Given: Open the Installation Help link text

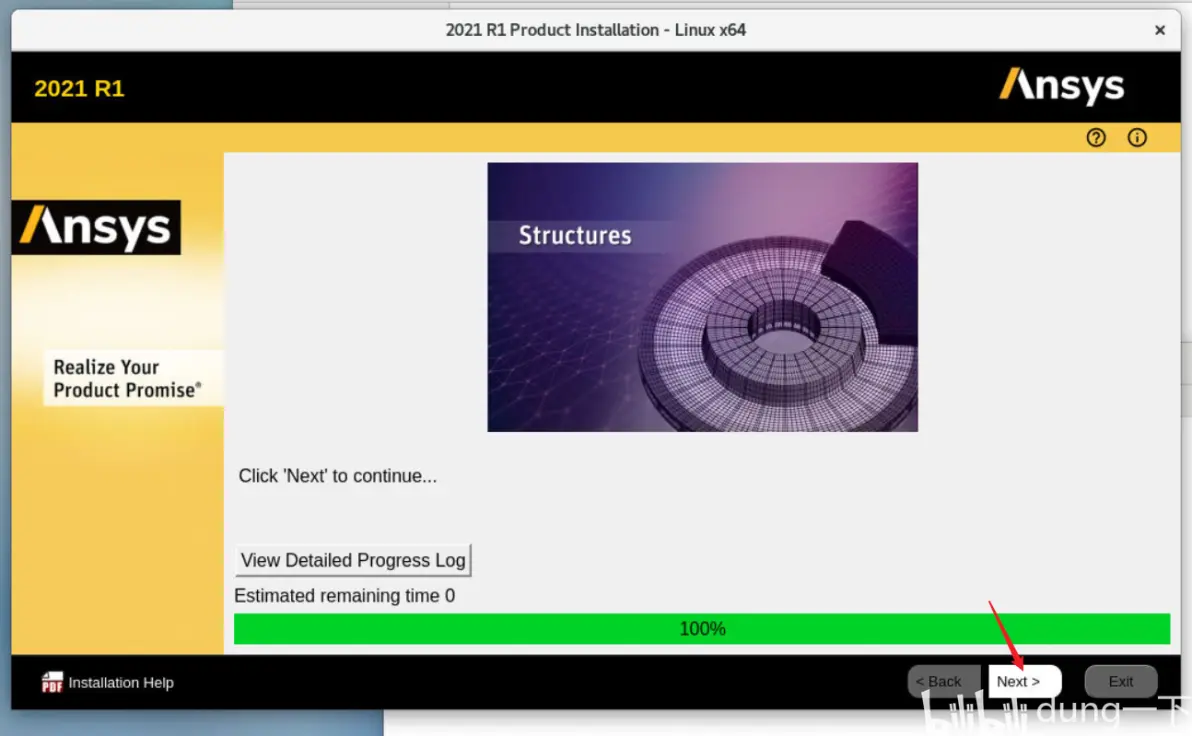Looking at the screenshot, I should 121,683.
